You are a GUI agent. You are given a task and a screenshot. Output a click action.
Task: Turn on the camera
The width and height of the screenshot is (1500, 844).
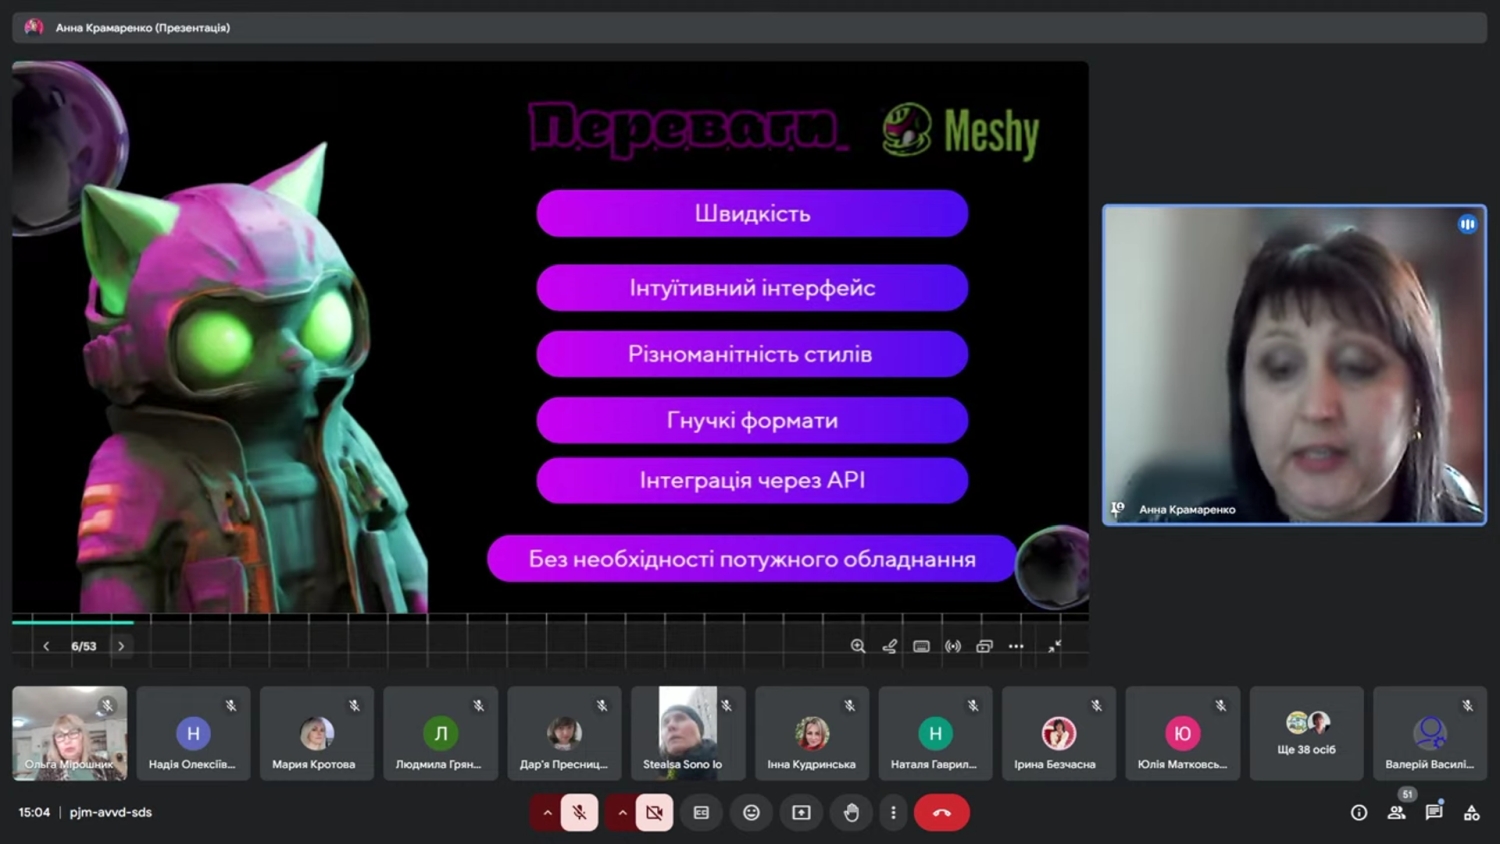point(654,813)
